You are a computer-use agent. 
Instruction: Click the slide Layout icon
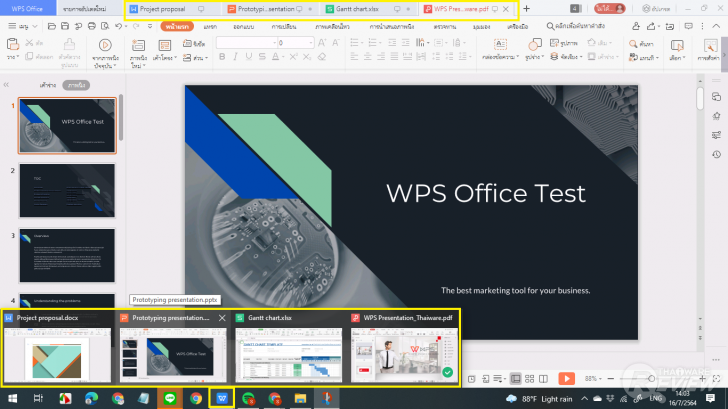(x=165, y=45)
